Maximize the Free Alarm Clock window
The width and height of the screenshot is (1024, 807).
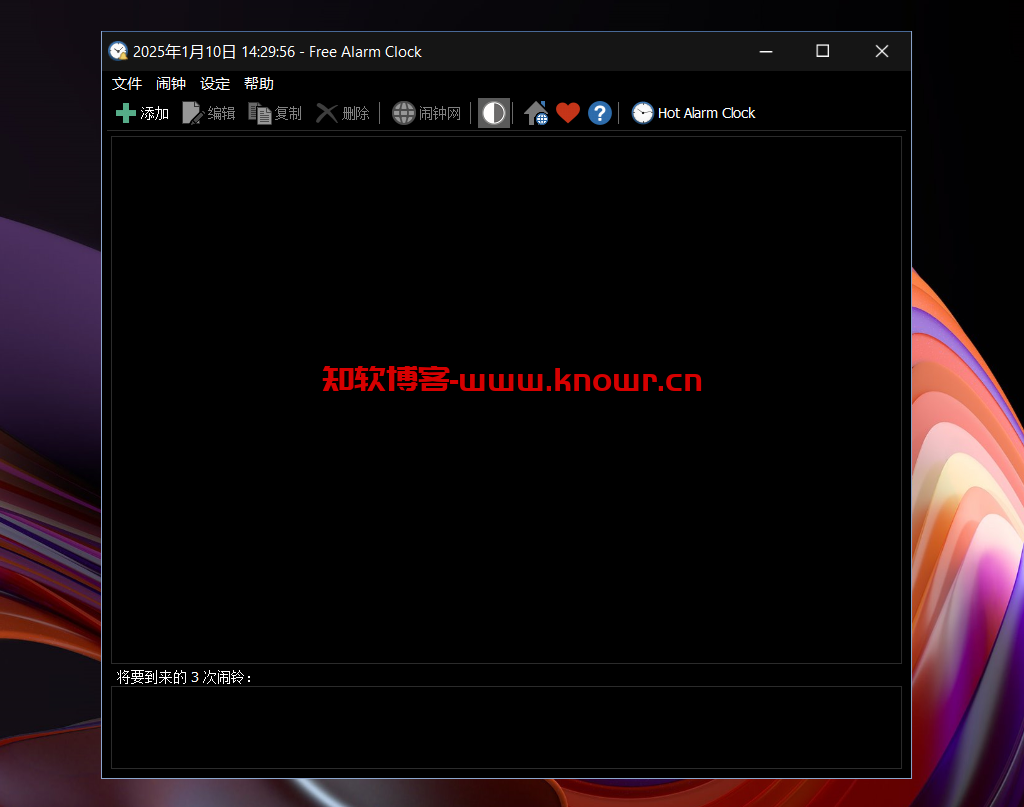point(823,51)
